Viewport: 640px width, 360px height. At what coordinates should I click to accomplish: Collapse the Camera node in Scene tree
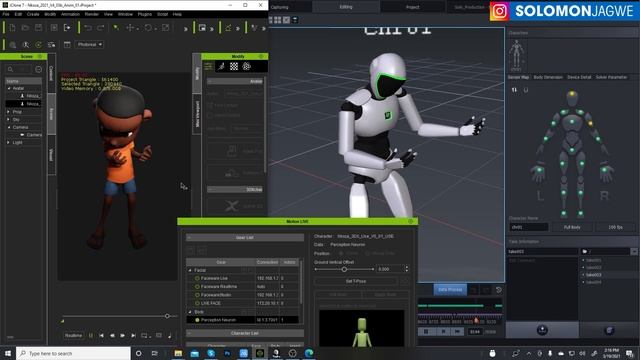(x=9, y=127)
